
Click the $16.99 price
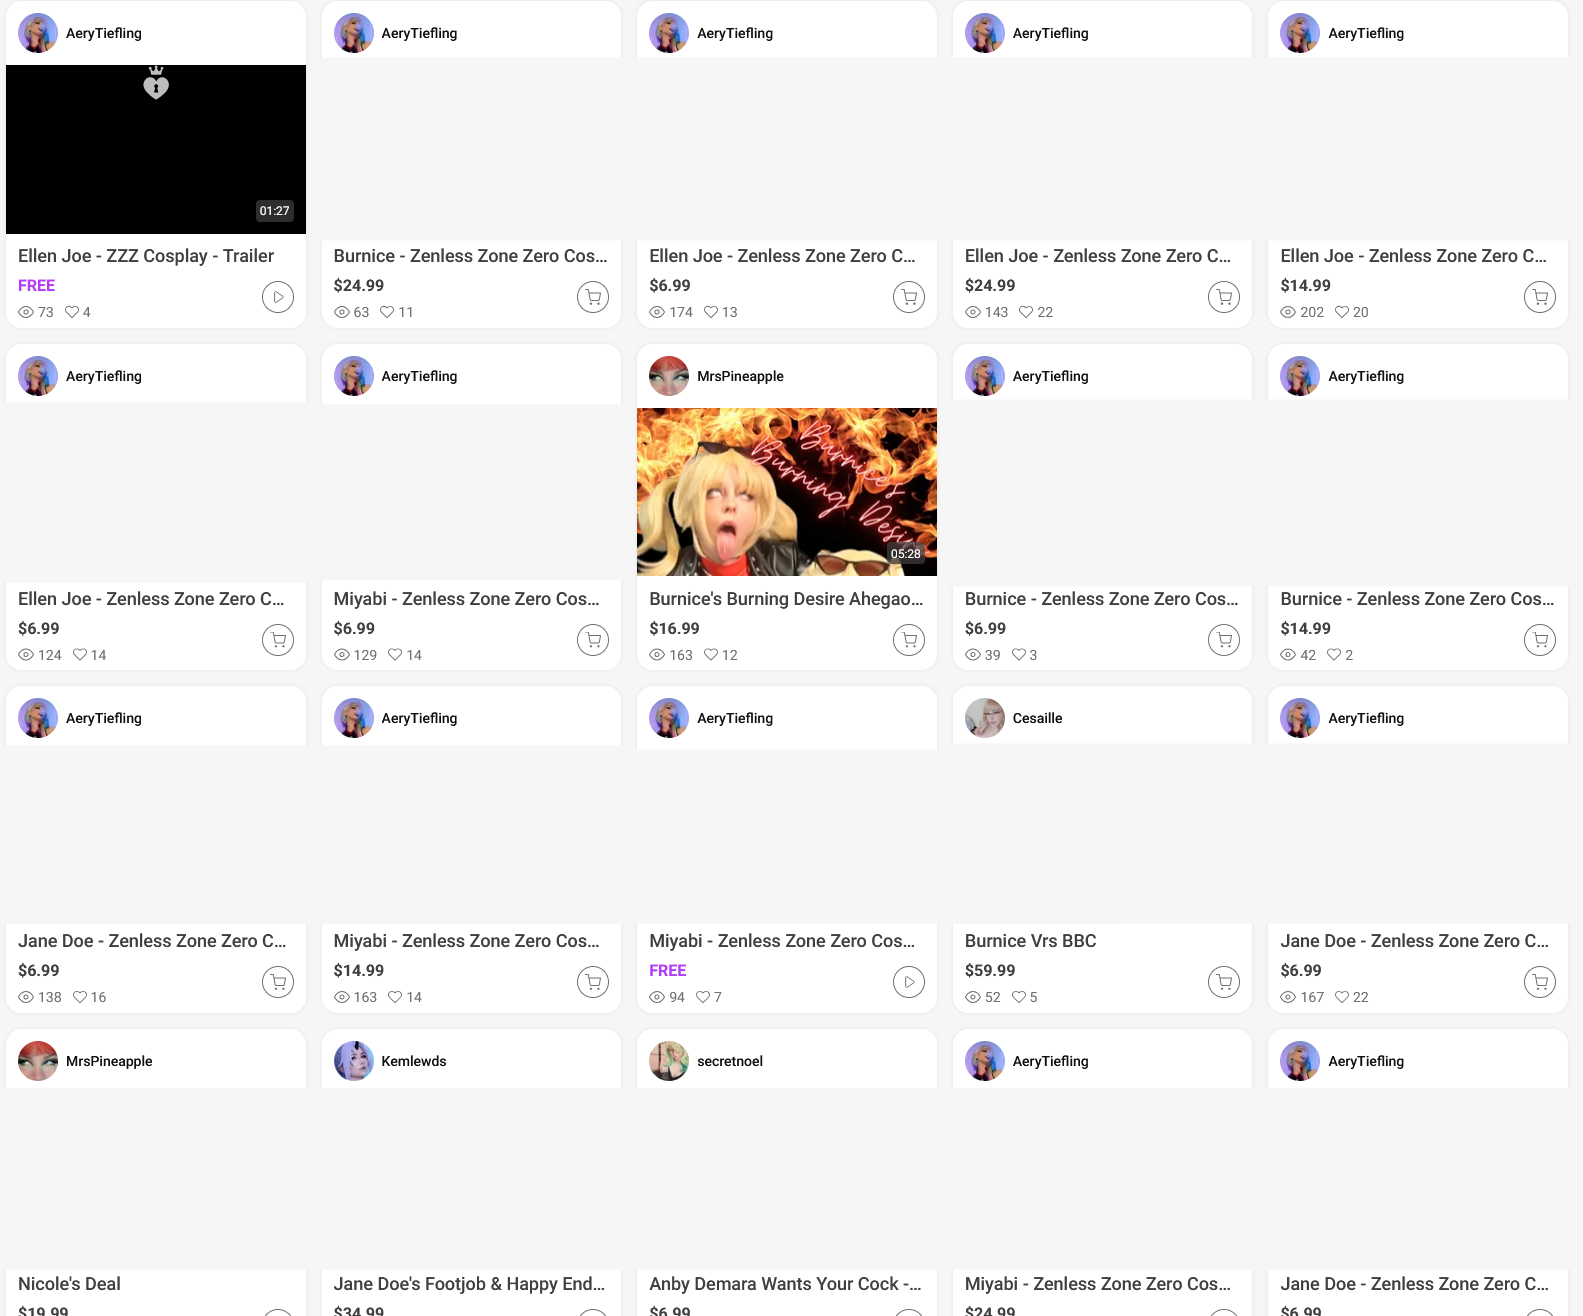[x=674, y=628]
